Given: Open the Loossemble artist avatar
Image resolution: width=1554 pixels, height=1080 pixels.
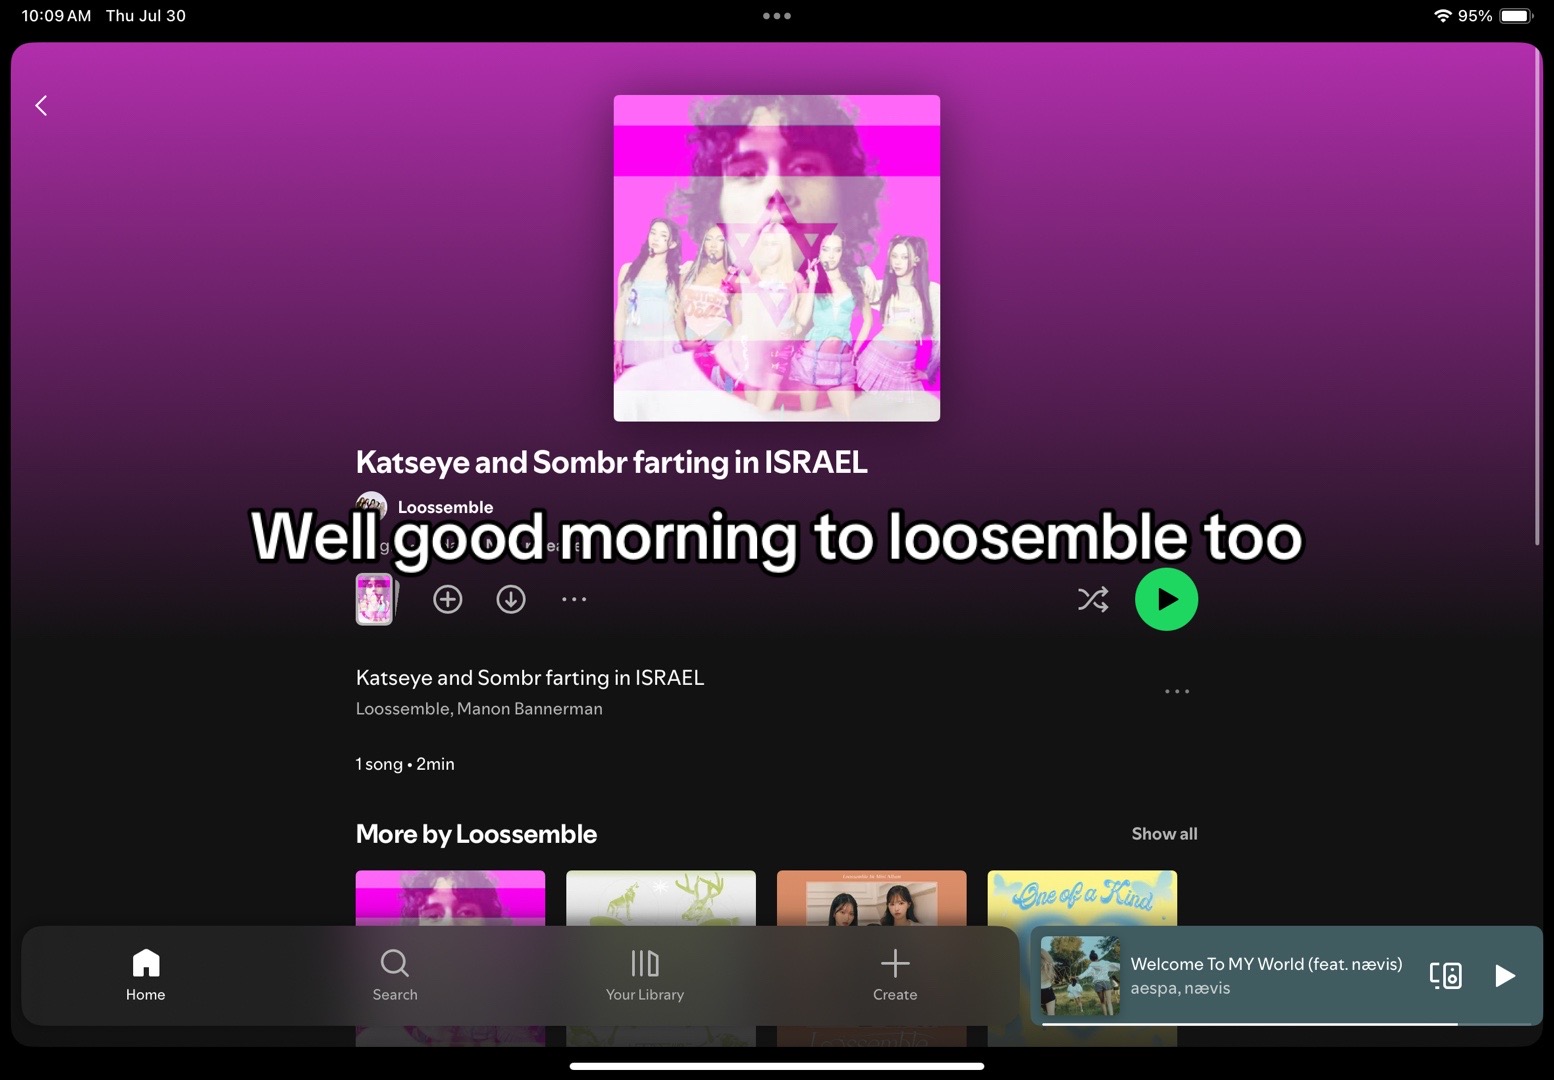Looking at the screenshot, I should coord(372,507).
